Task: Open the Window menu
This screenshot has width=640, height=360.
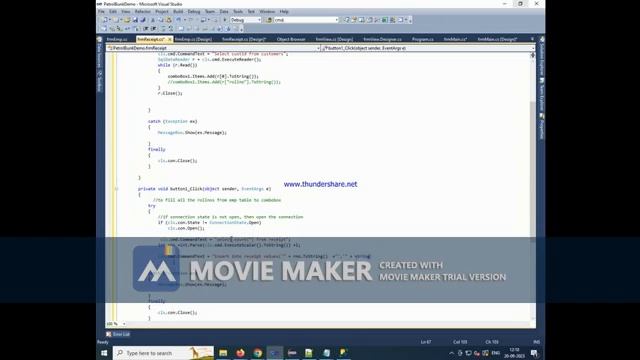Action: [x=267, y=11]
